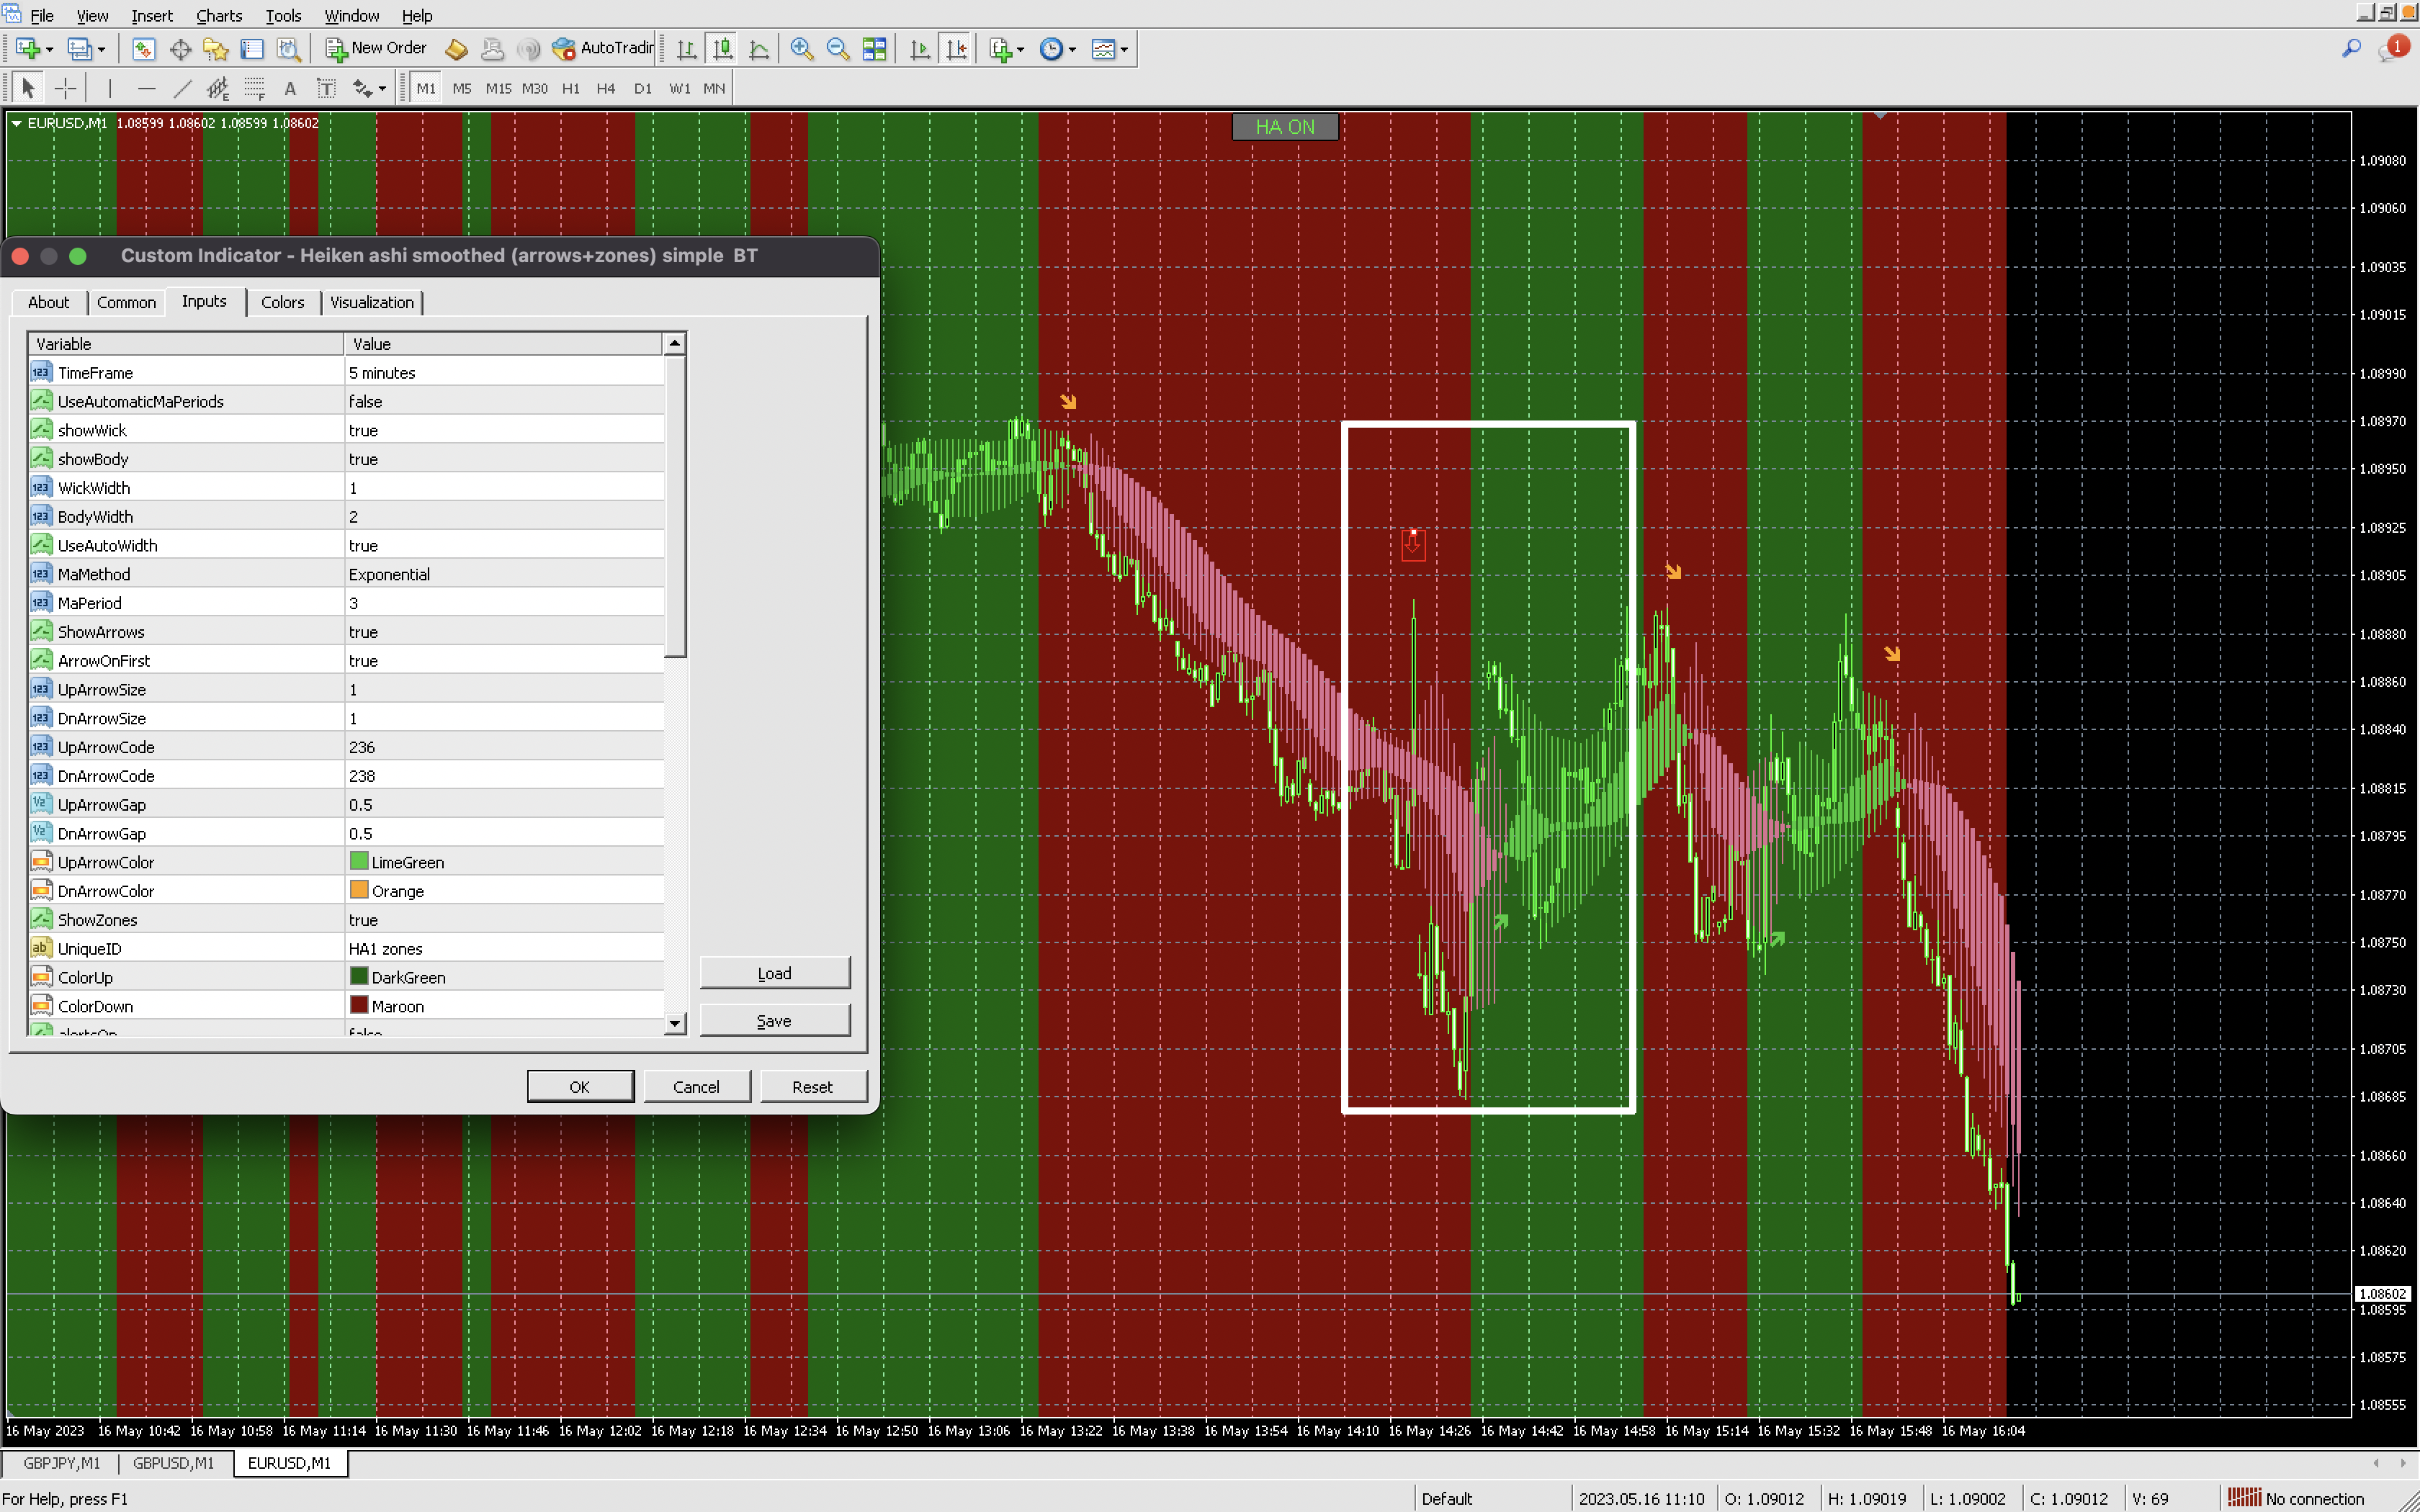Click the LimeGreen UpArrowColor swatch
The width and height of the screenshot is (2420, 1512).
click(359, 861)
